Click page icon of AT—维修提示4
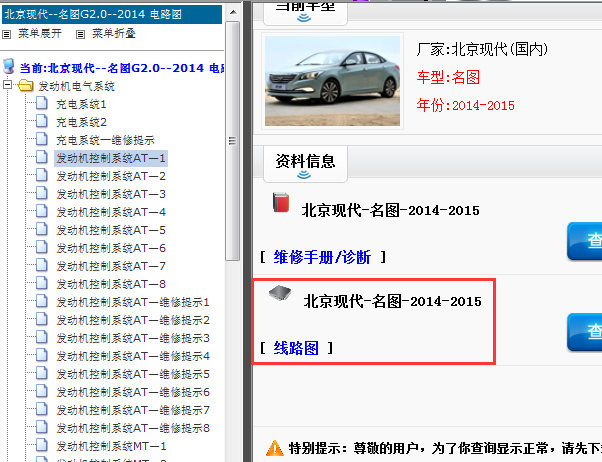 click(x=41, y=355)
